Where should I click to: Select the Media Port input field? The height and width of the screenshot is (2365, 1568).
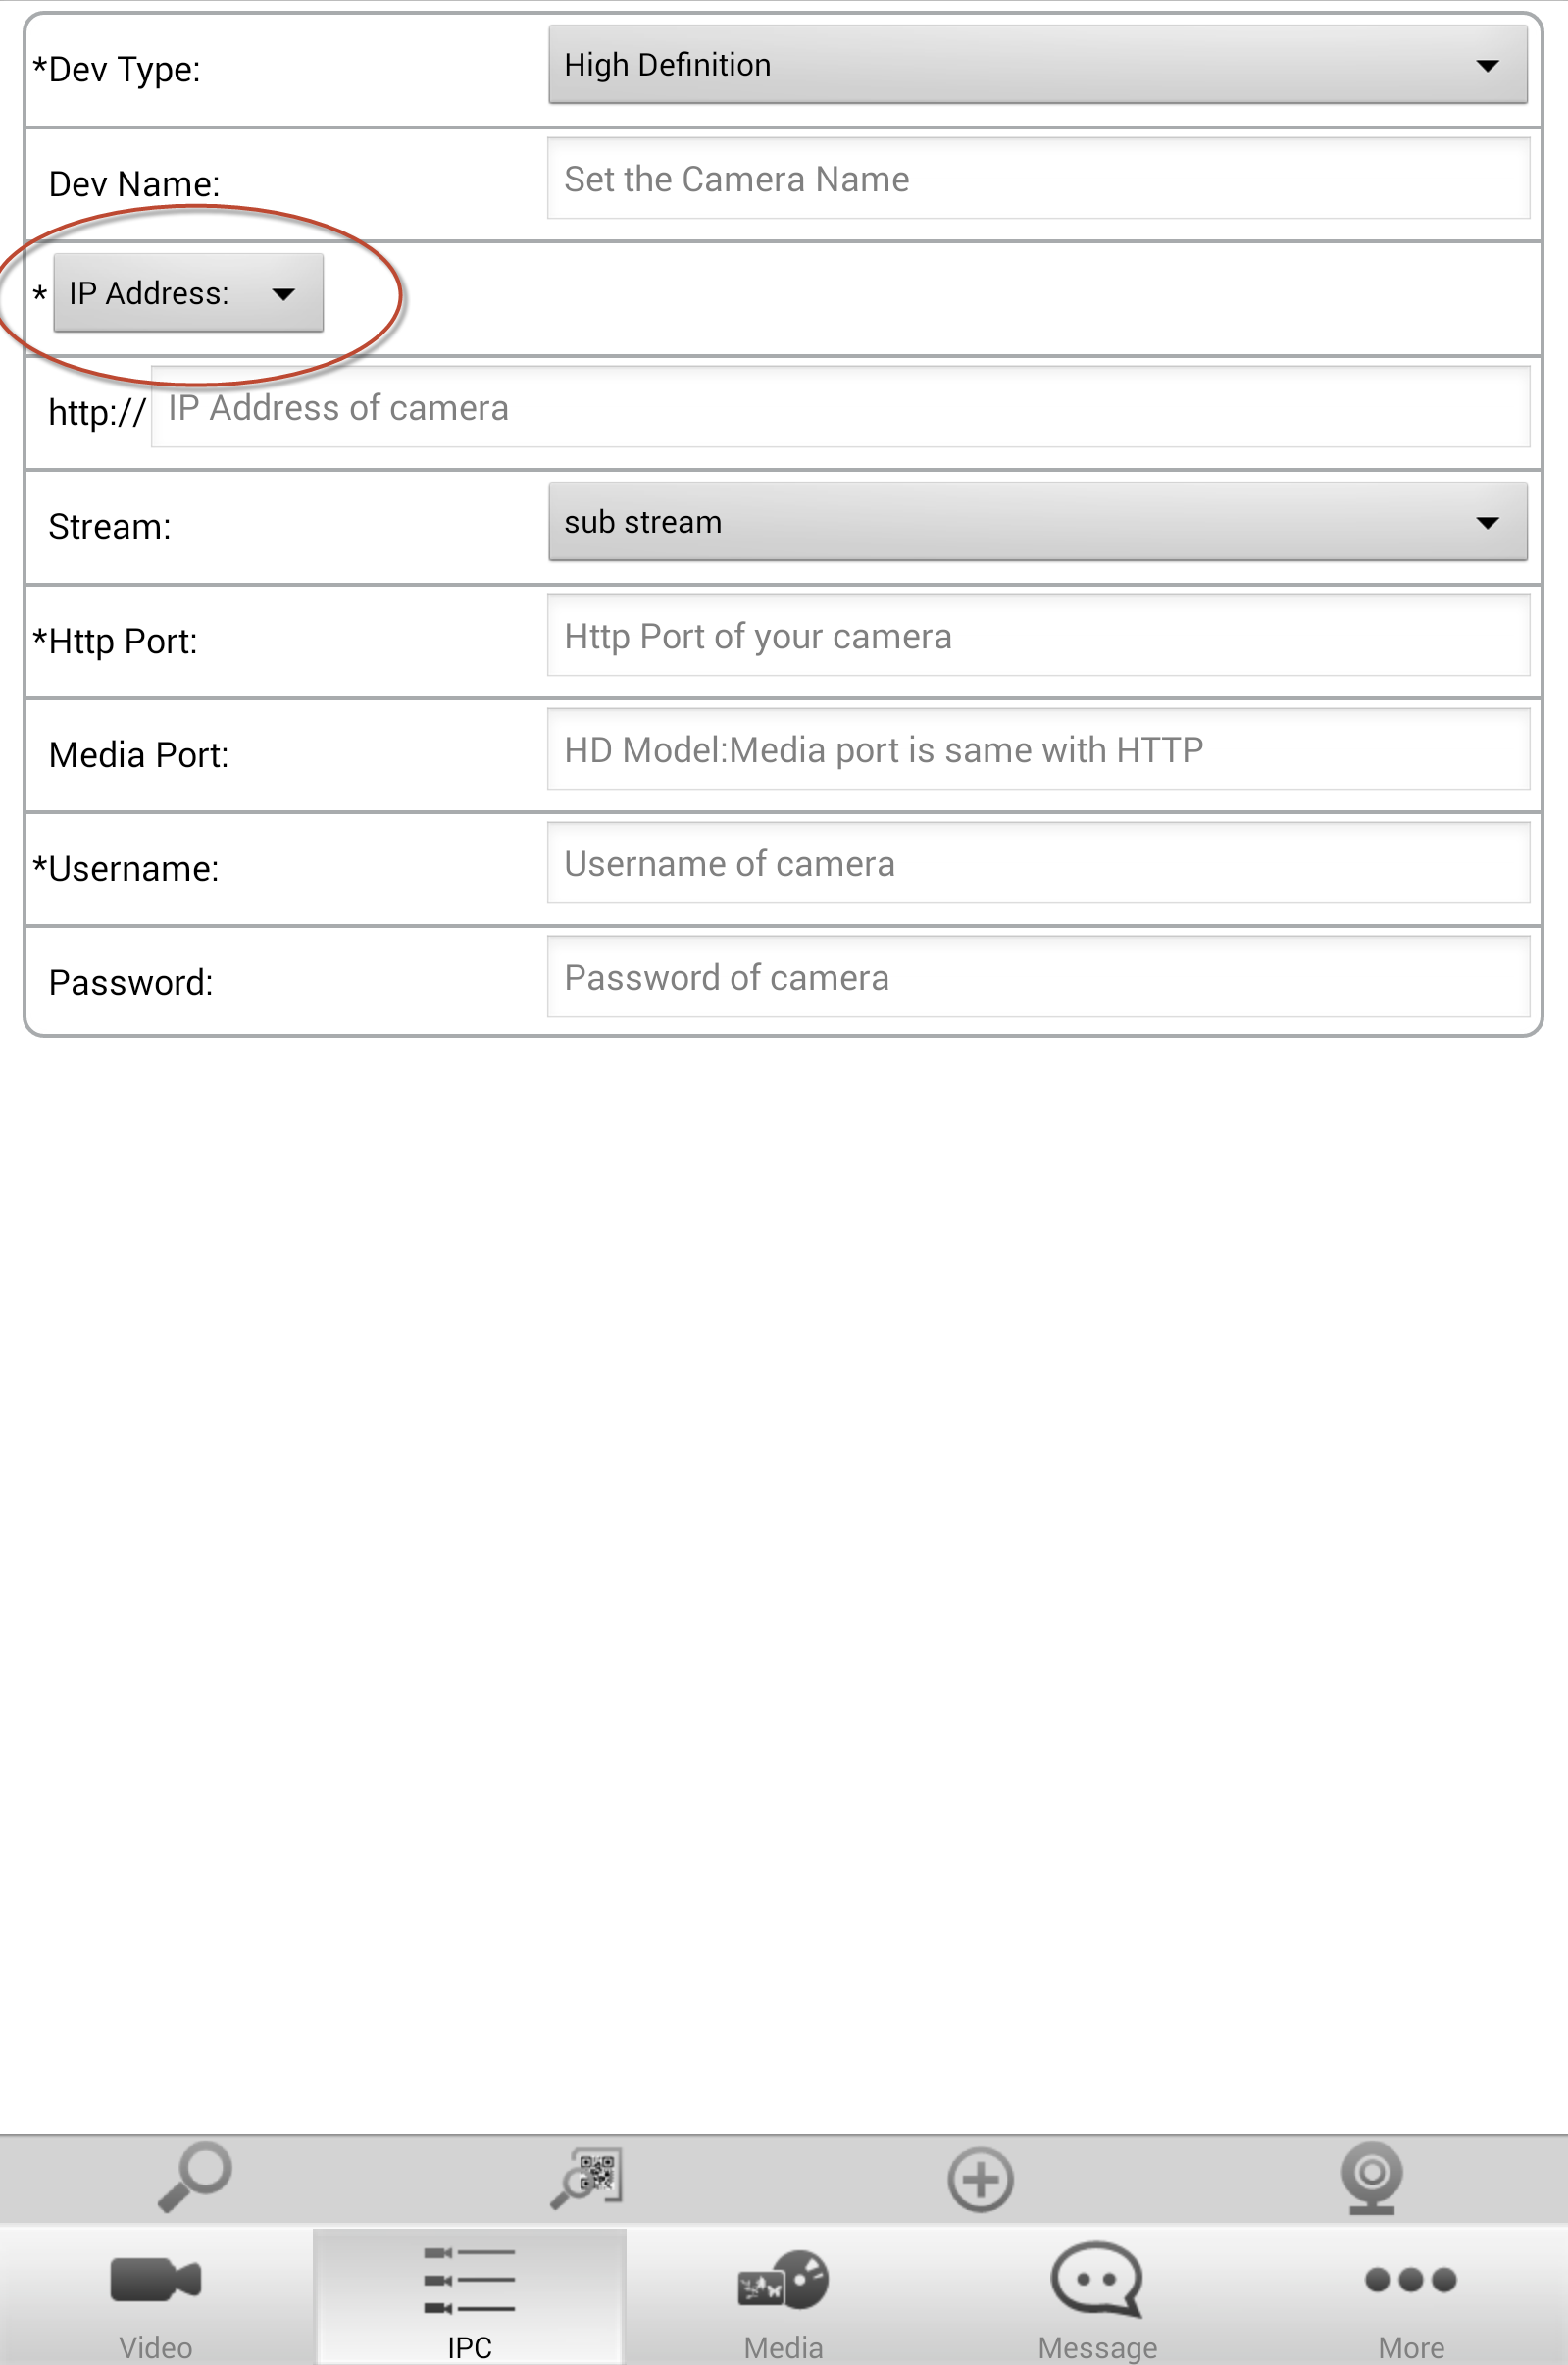point(1037,750)
